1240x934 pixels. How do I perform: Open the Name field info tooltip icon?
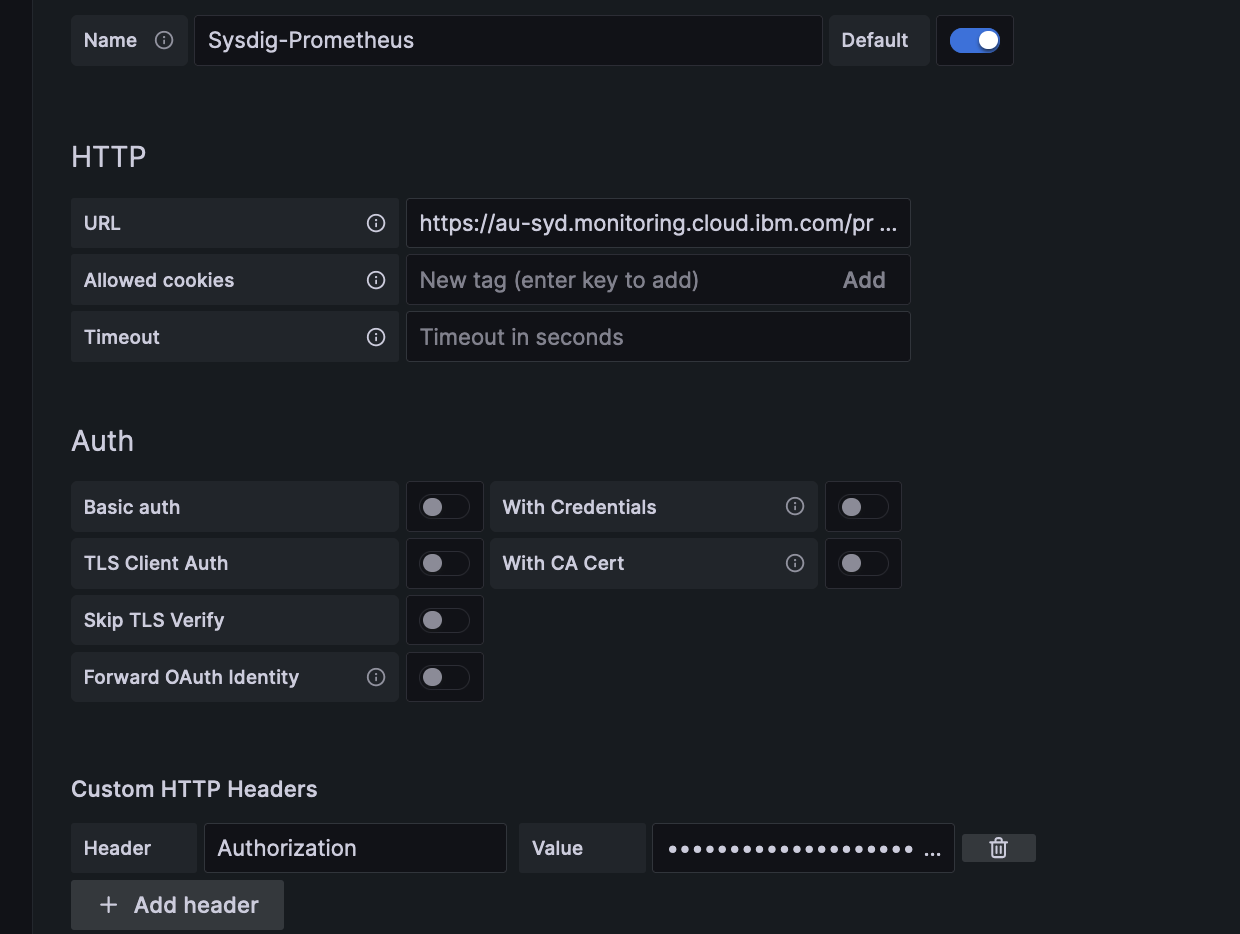tap(164, 40)
